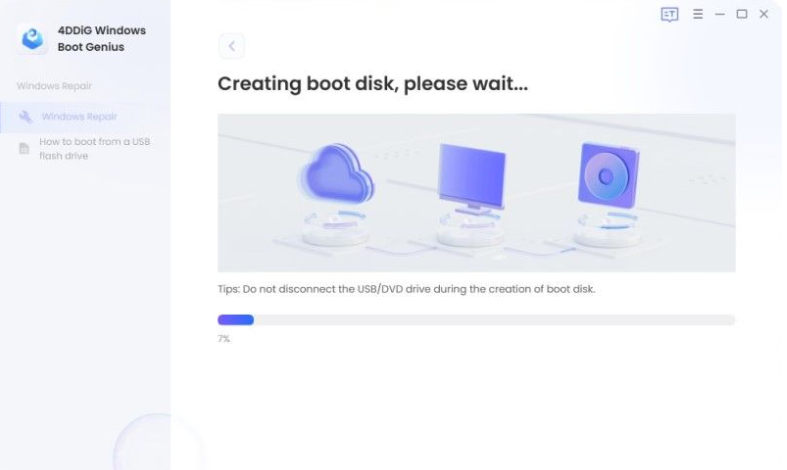The width and height of the screenshot is (787, 470).
Task: Click the 4DDiG Windows Boot Genius title
Action: pyautogui.click(x=101, y=39)
